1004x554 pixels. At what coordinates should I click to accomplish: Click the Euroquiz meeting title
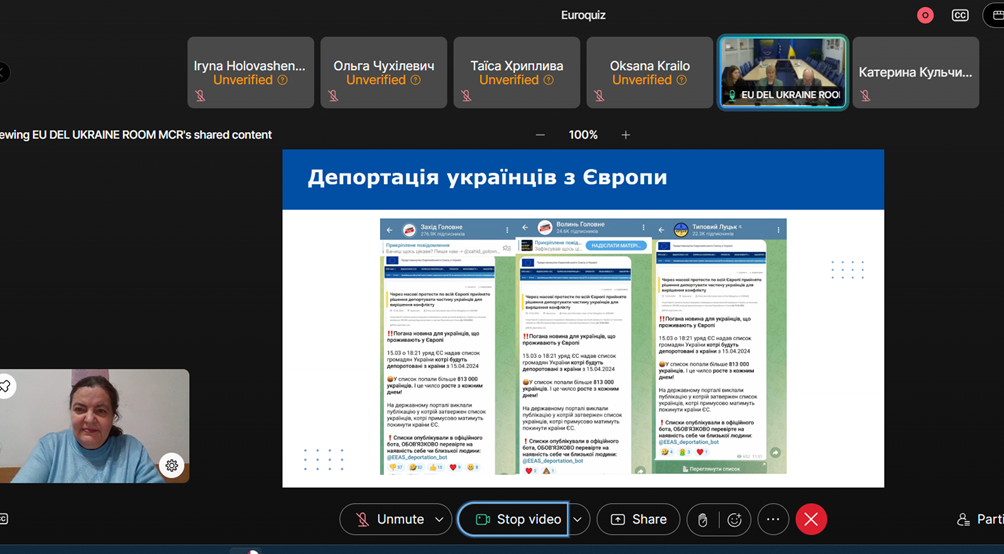coord(583,15)
